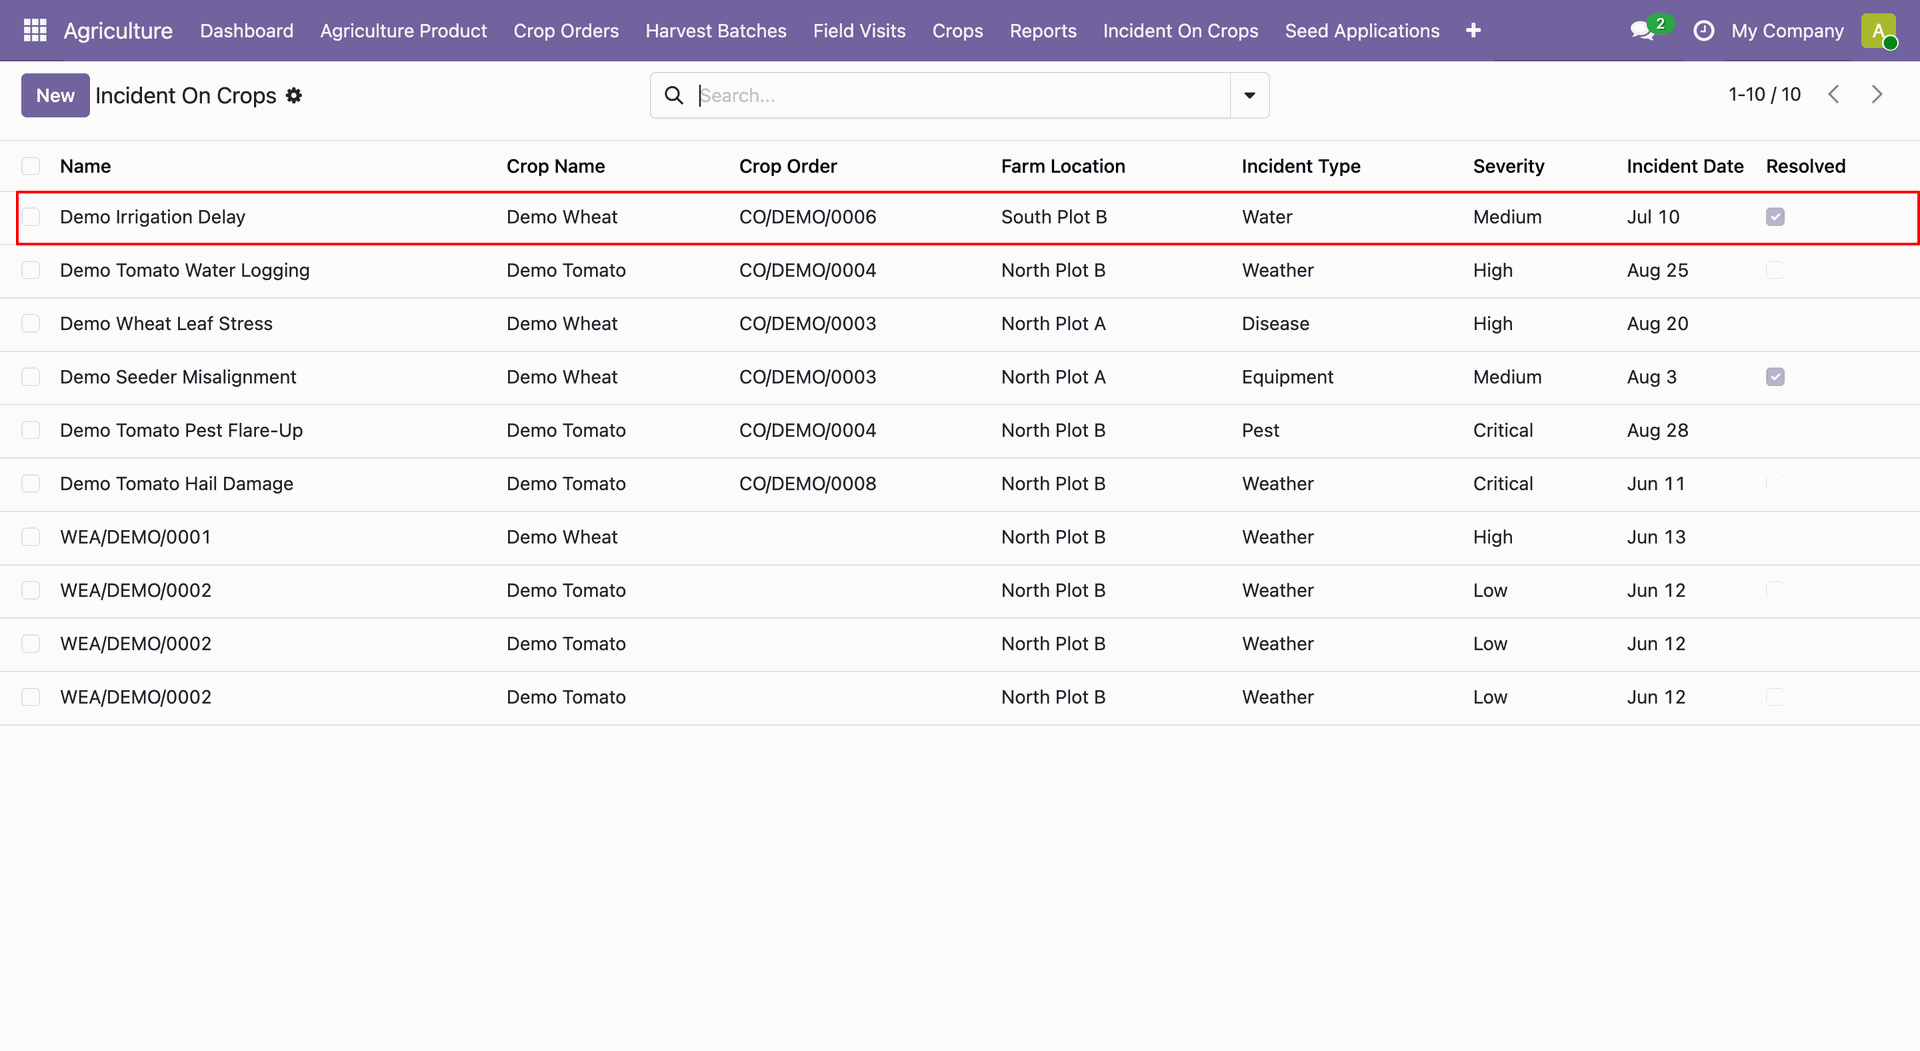Click the CO/DEMO/0008 crop order cell
The image size is (1920, 1051).
807,484
